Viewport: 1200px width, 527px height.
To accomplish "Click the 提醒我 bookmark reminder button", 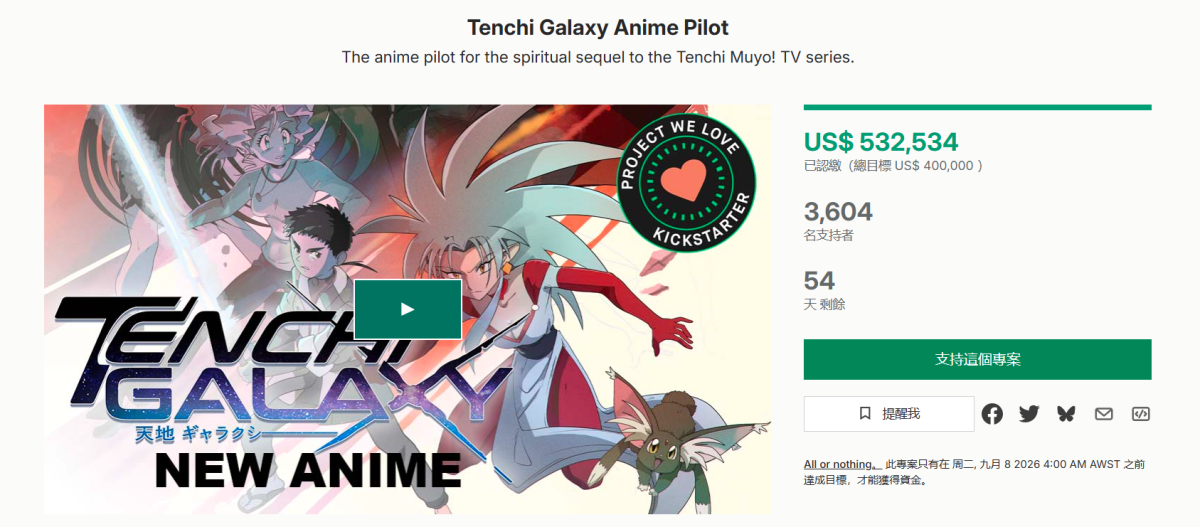I will click(889, 414).
